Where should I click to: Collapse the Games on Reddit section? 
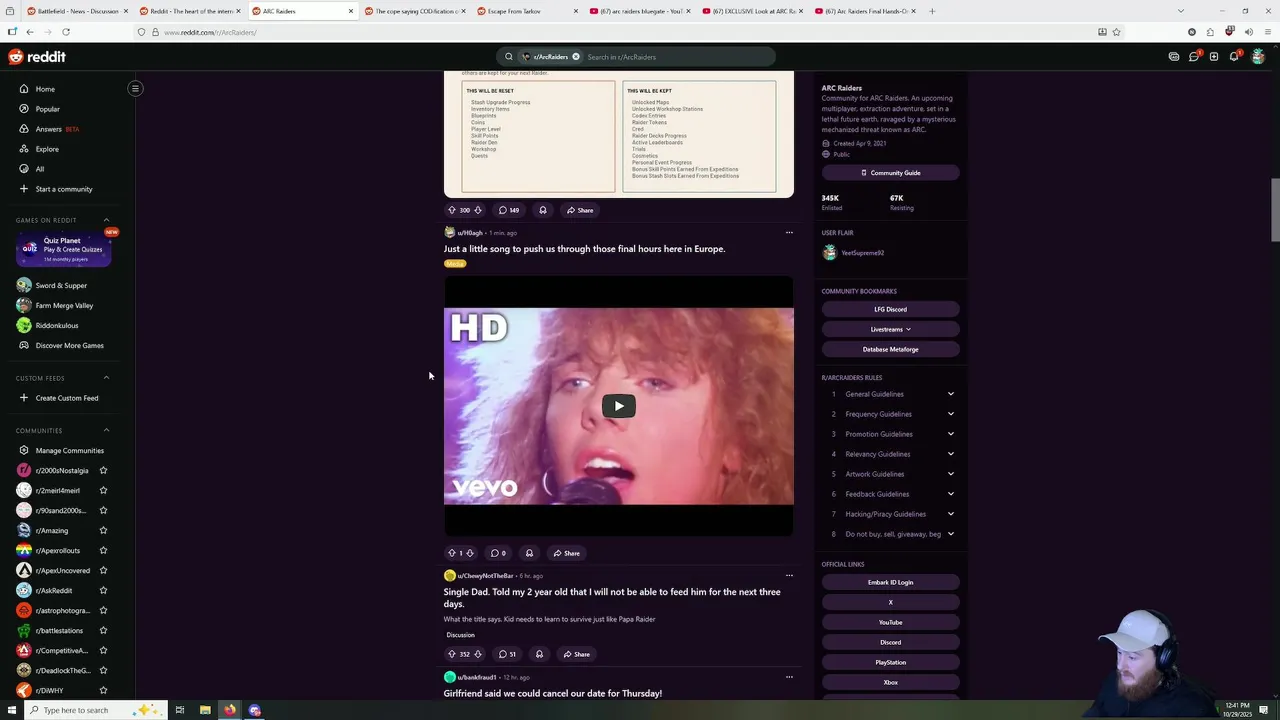(x=106, y=220)
